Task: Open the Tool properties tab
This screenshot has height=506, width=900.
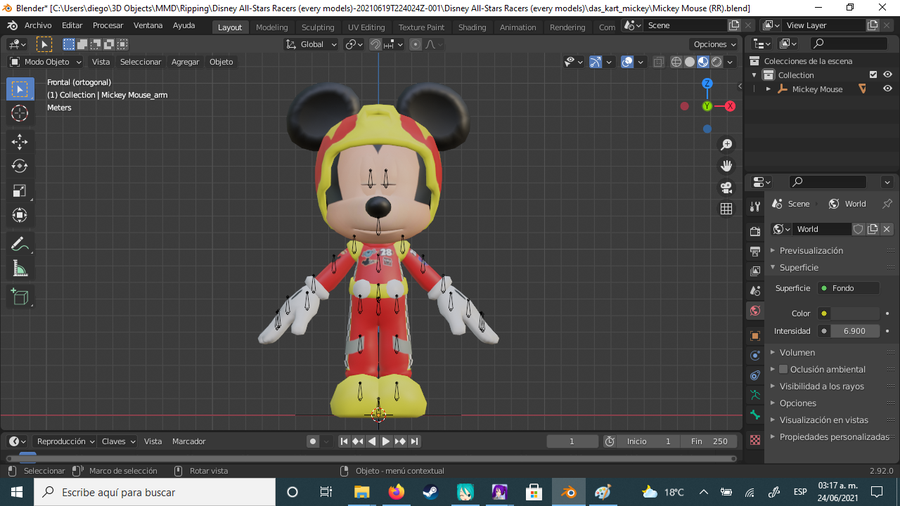Action: pyautogui.click(x=755, y=207)
